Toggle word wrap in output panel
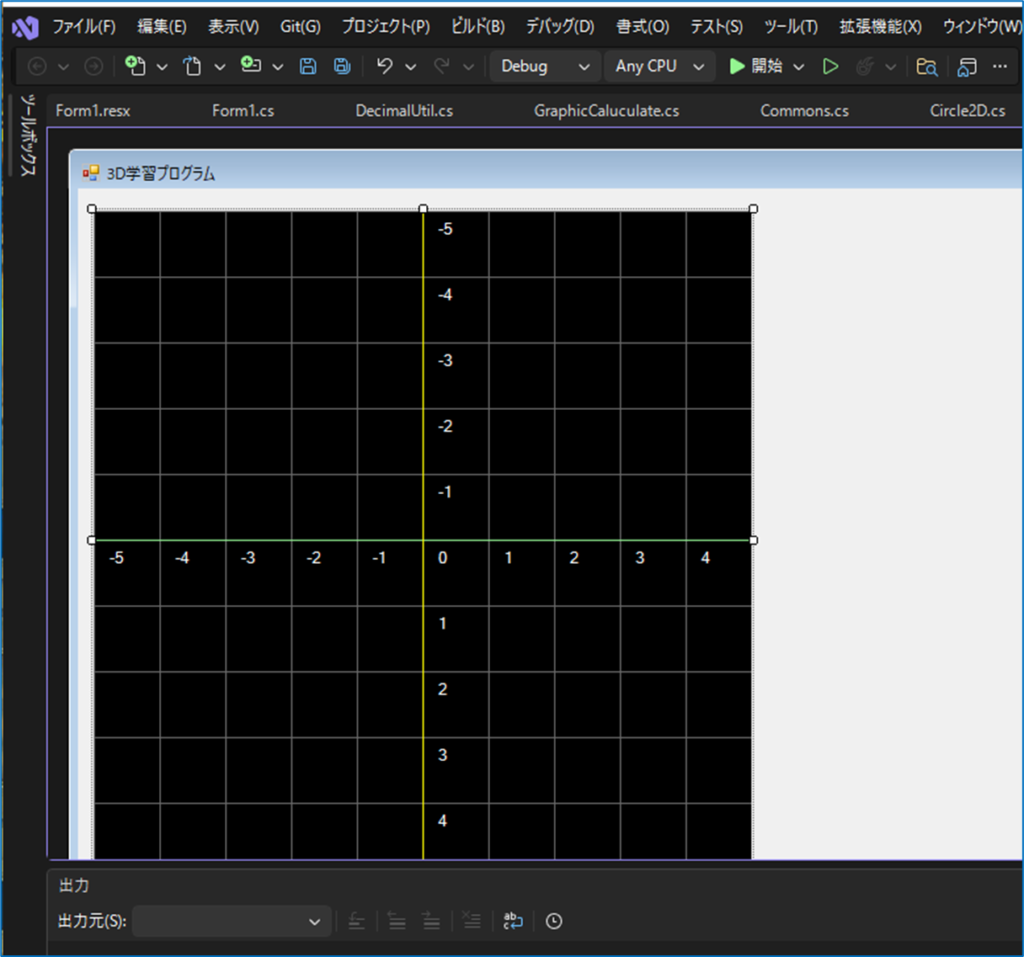The image size is (1024, 957). tap(513, 921)
